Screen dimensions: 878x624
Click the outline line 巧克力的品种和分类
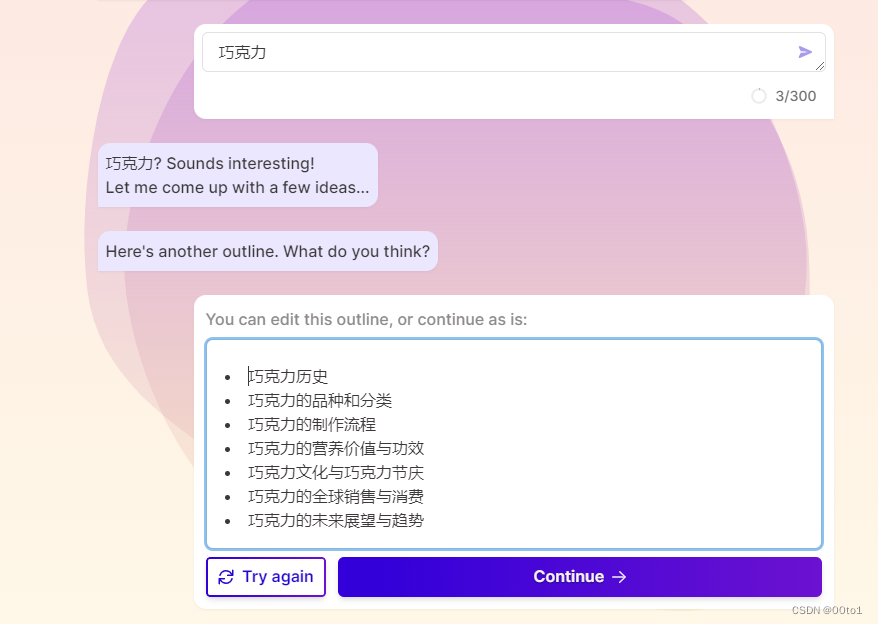click(320, 401)
